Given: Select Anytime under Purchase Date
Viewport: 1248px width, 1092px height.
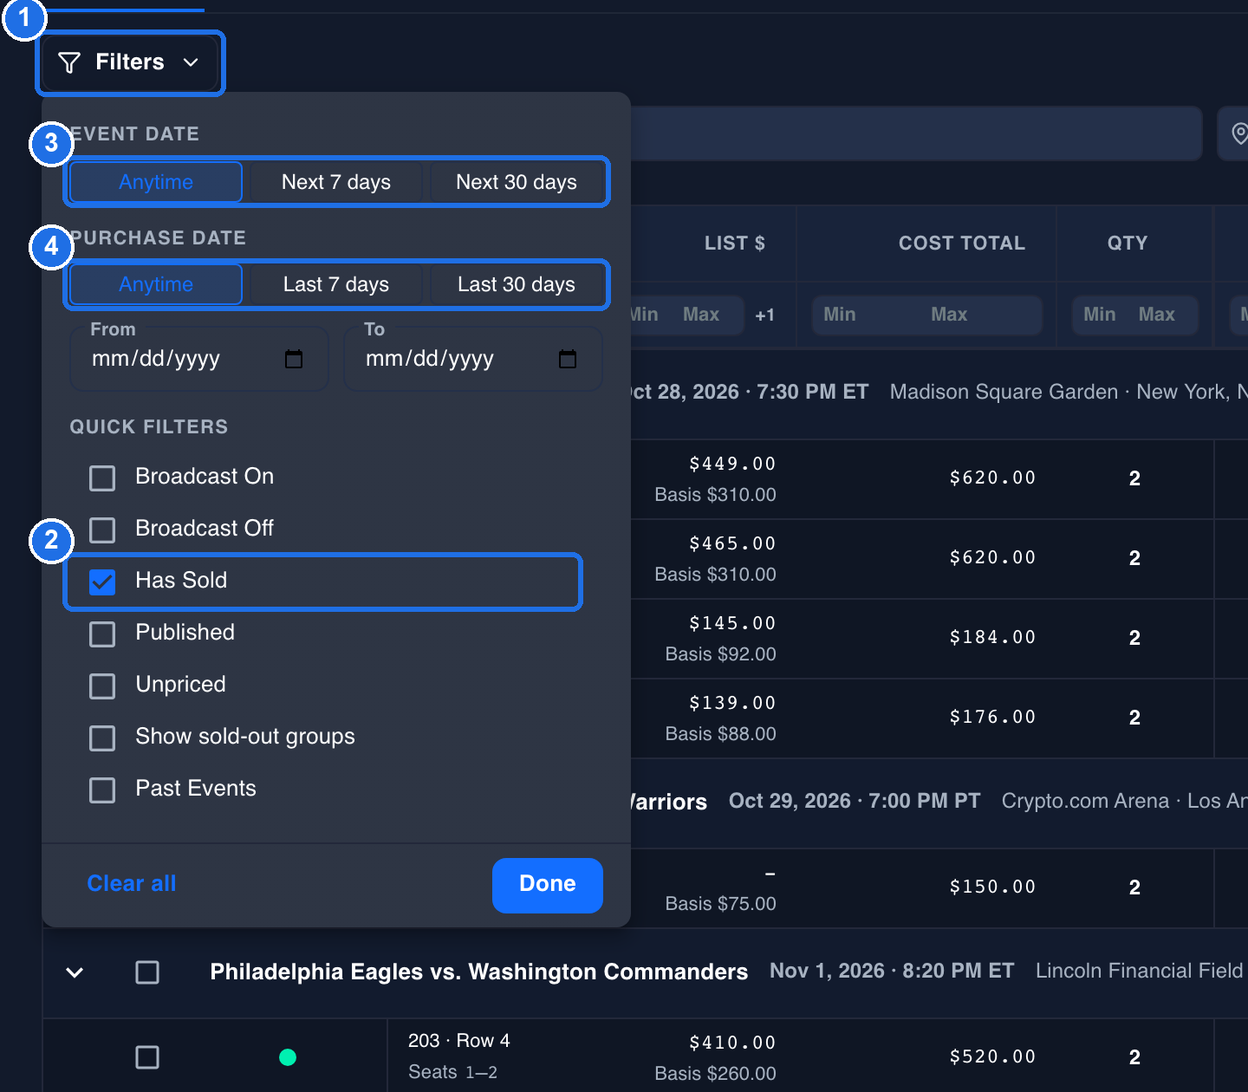Looking at the screenshot, I should [156, 284].
